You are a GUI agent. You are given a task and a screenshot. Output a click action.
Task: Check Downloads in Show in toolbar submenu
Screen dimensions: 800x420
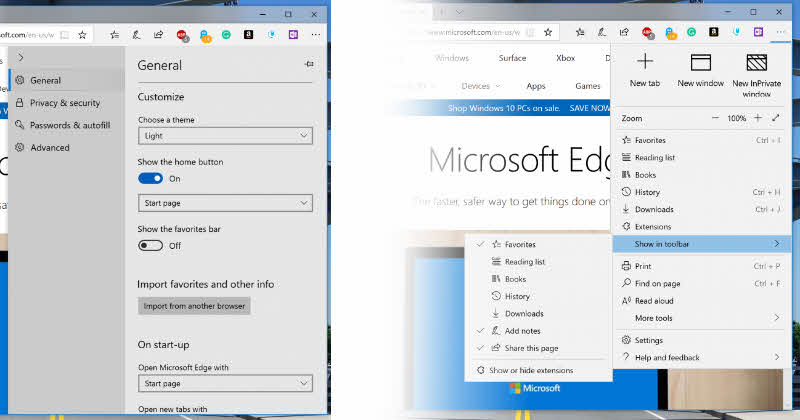pos(538,314)
